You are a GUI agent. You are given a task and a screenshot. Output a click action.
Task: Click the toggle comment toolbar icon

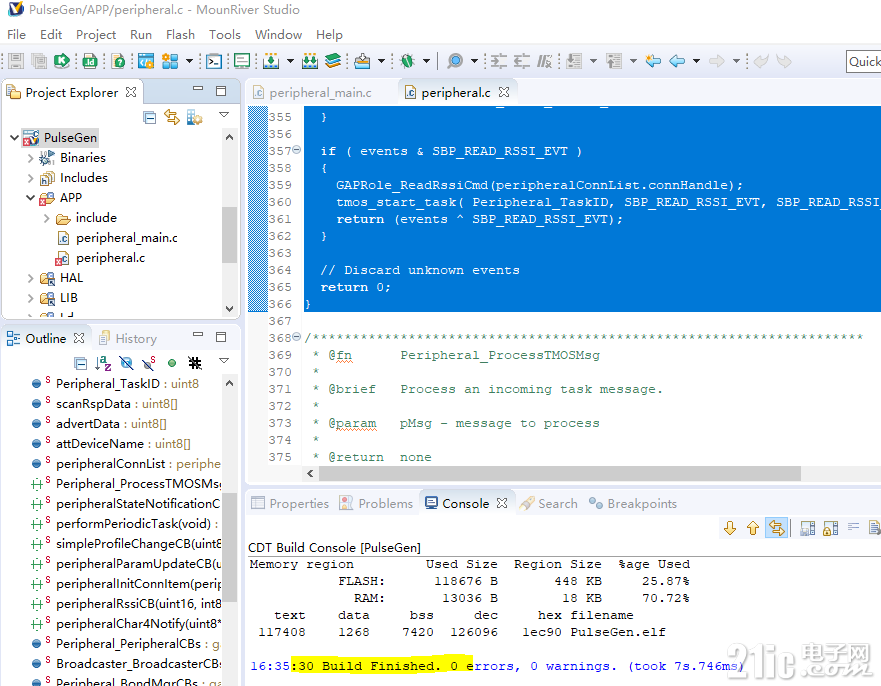(544, 61)
